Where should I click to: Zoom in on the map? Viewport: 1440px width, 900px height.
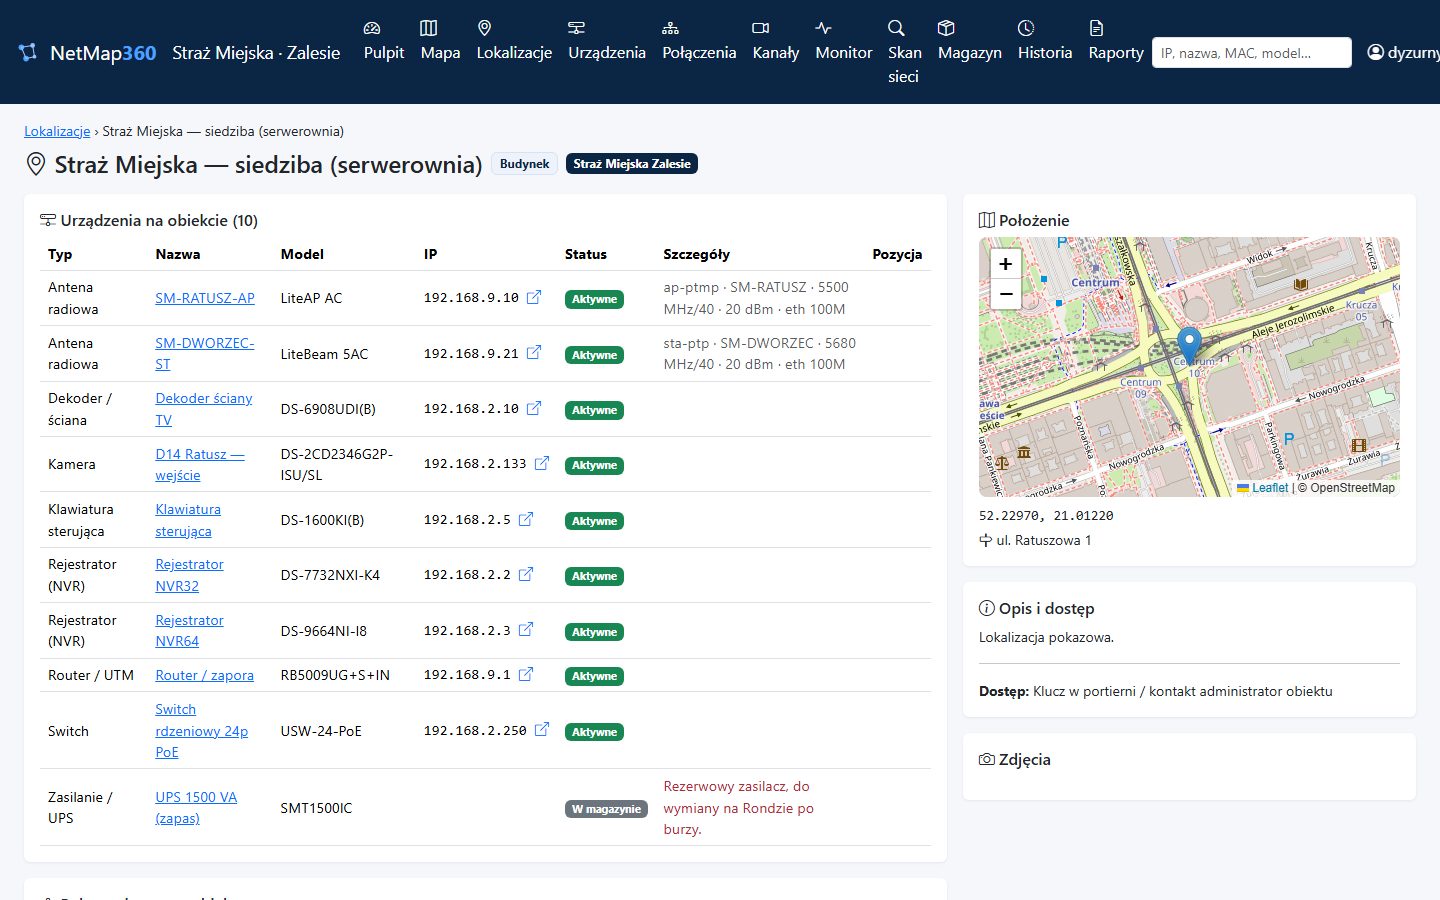[x=1006, y=264]
